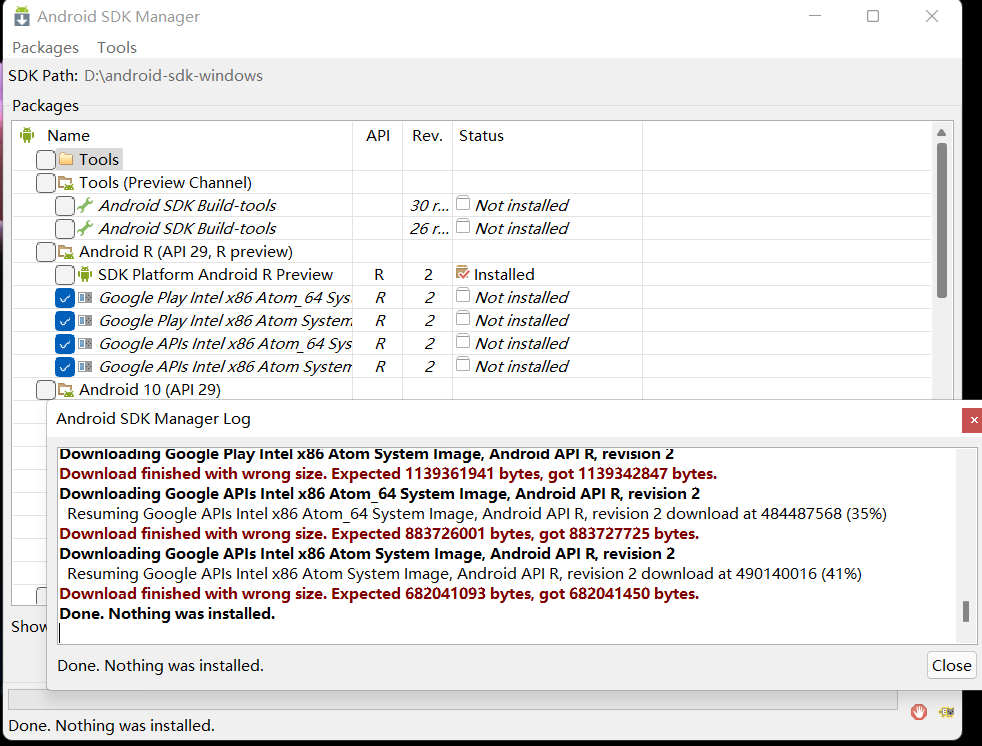
Task: Select the Android 10 (API 29) row label
Action: 150,390
